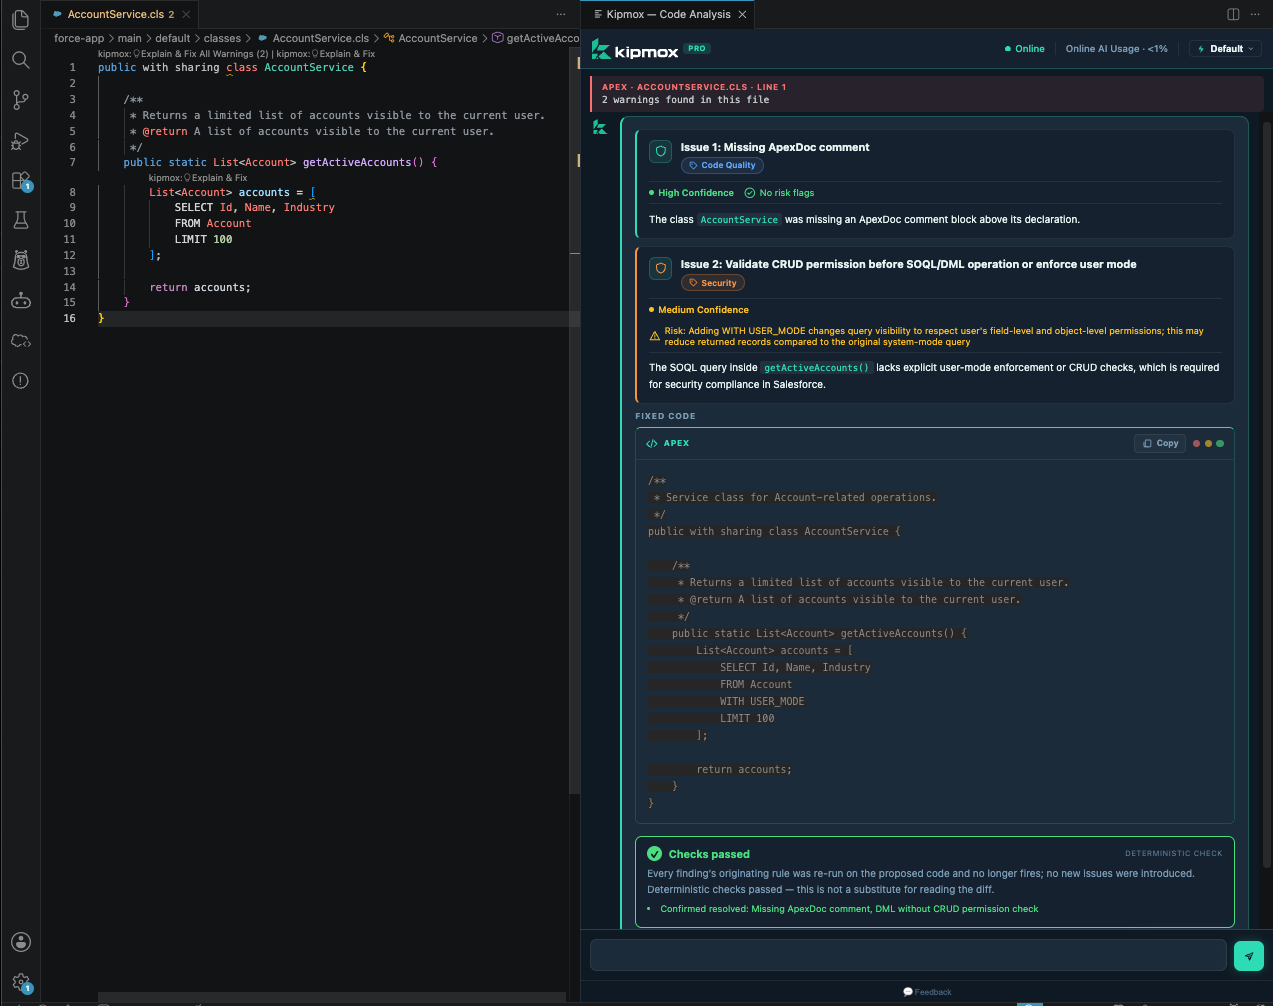The width and height of the screenshot is (1273, 1006).
Task: Click the editor horizontal scrollbar
Action: (332, 997)
